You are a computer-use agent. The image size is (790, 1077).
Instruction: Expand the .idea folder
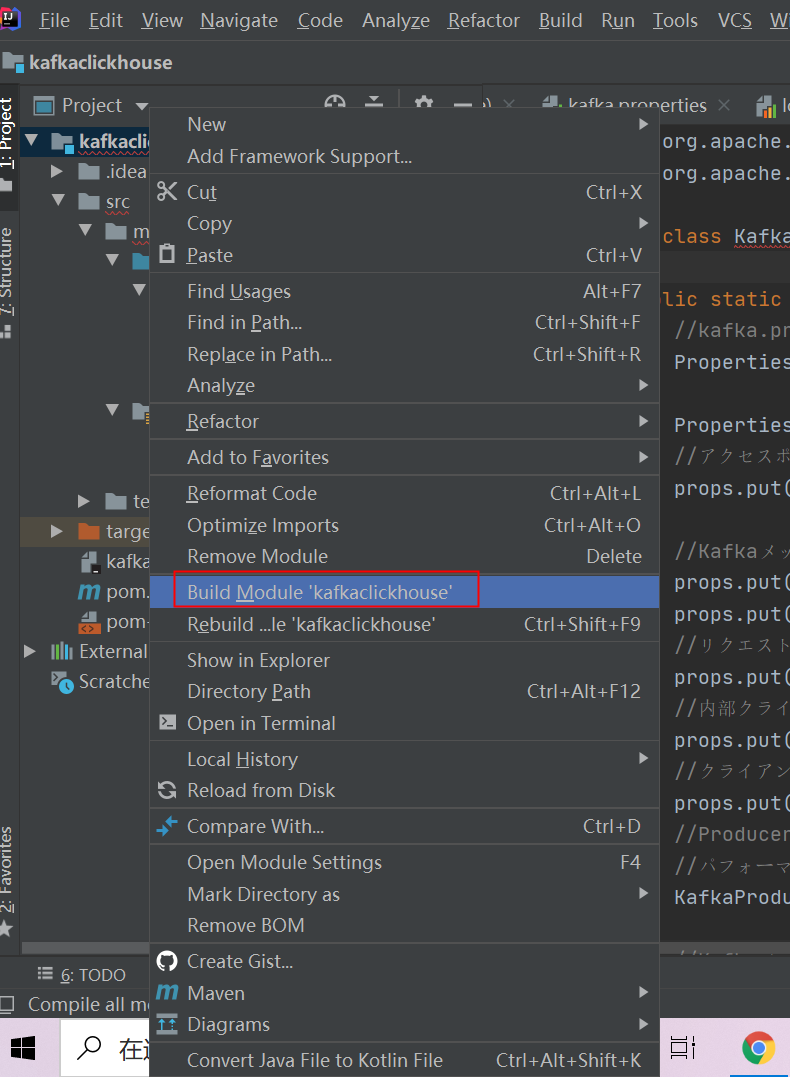[57, 171]
